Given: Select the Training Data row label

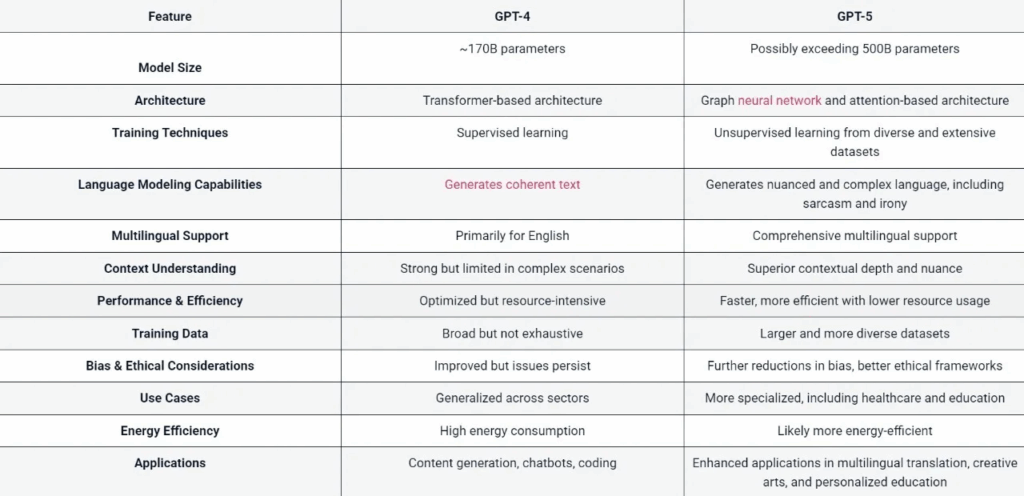Looking at the screenshot, I should (x=170, y=334).
